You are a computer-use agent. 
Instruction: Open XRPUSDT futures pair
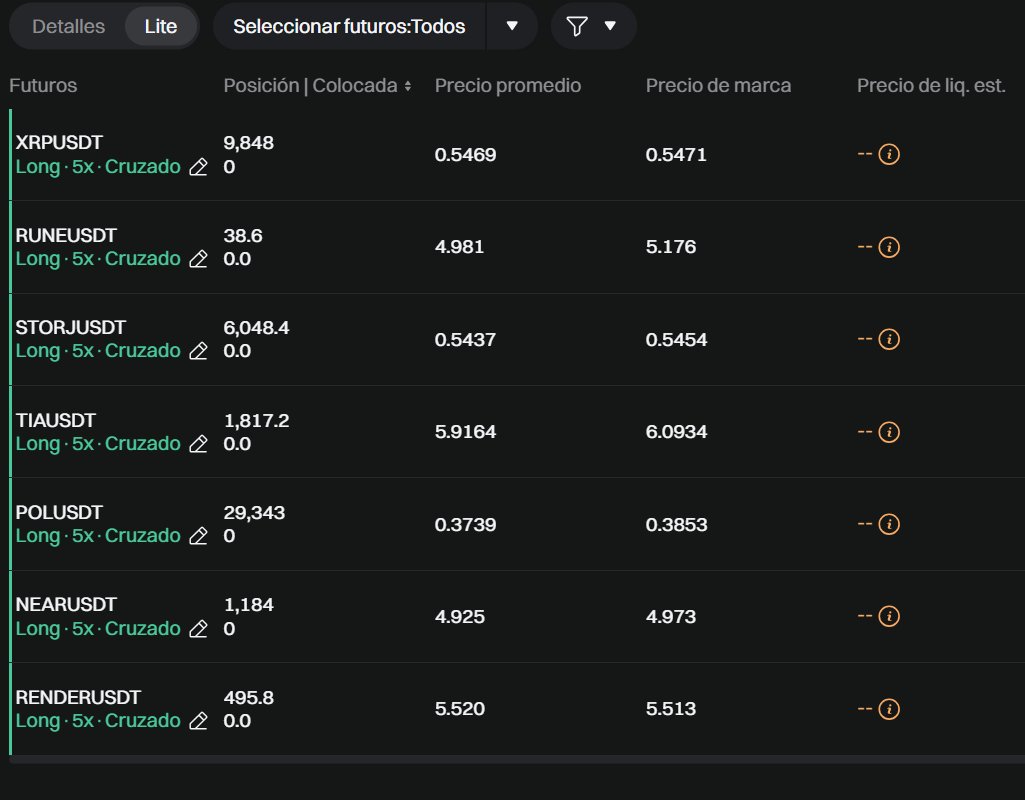tap(59, 142)
